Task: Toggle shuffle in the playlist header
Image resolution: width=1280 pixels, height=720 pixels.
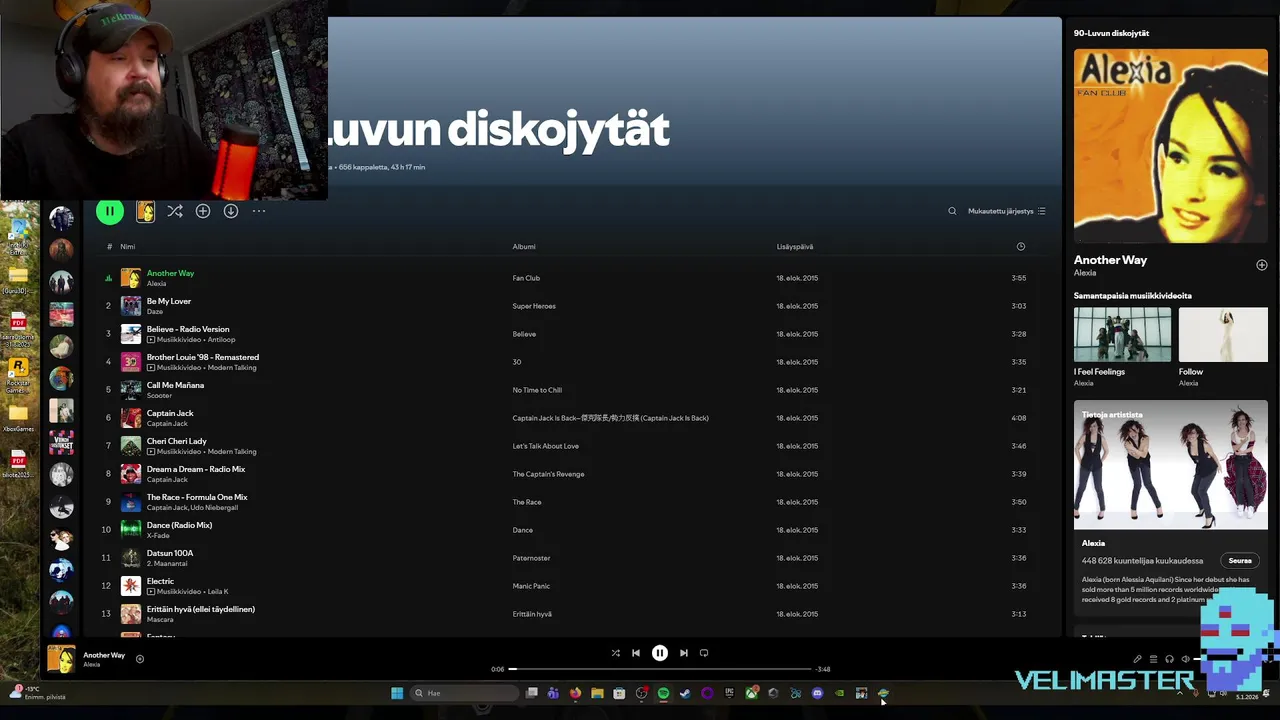Action: [x=175, y=211]
